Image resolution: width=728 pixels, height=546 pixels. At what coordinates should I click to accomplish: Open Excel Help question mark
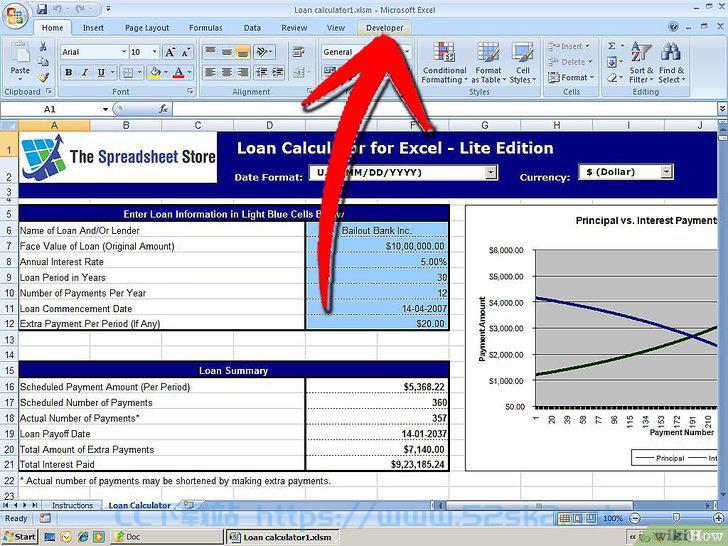pyautogui.click(x=673, y=27)
